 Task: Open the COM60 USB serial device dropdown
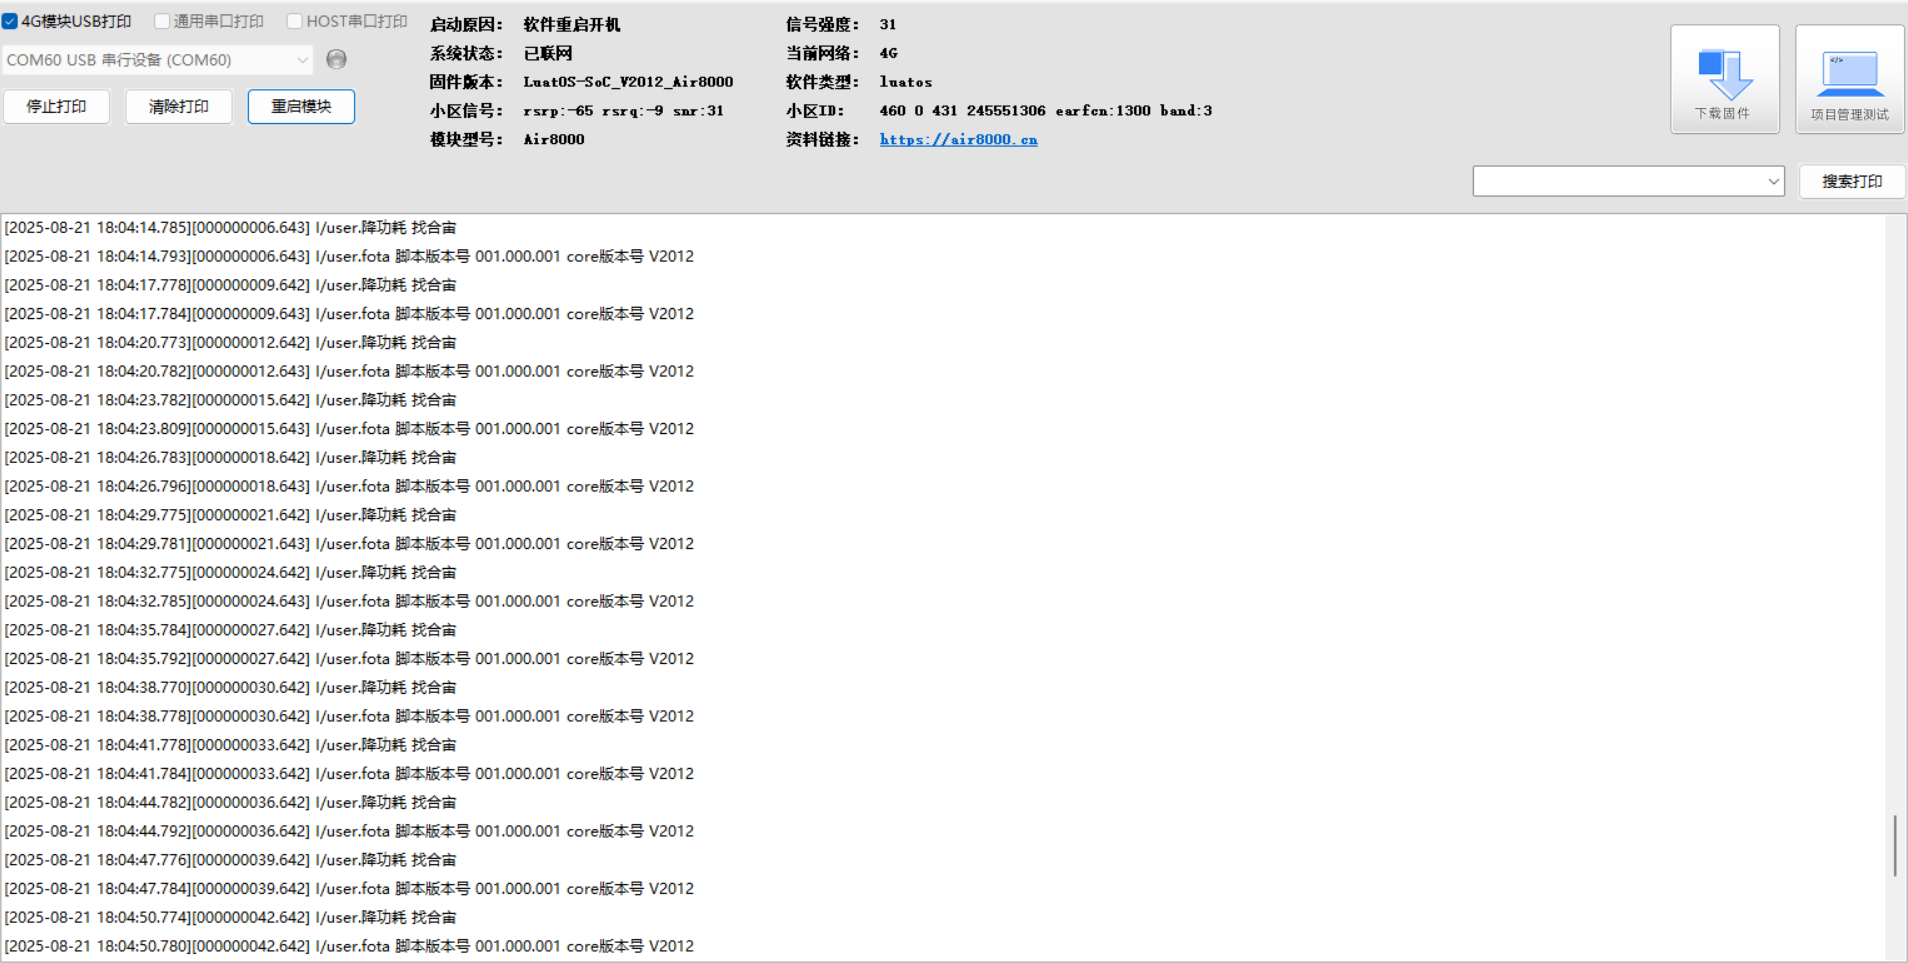pos(158,60)
